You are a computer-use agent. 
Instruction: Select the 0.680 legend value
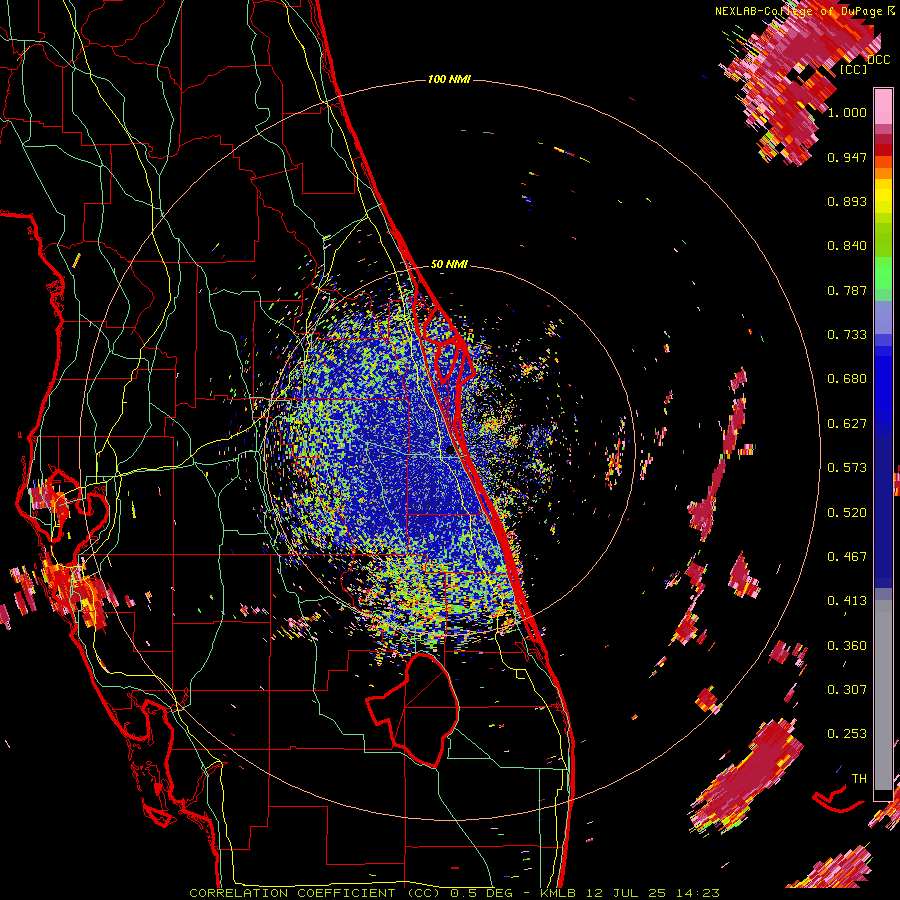[847, 379]
